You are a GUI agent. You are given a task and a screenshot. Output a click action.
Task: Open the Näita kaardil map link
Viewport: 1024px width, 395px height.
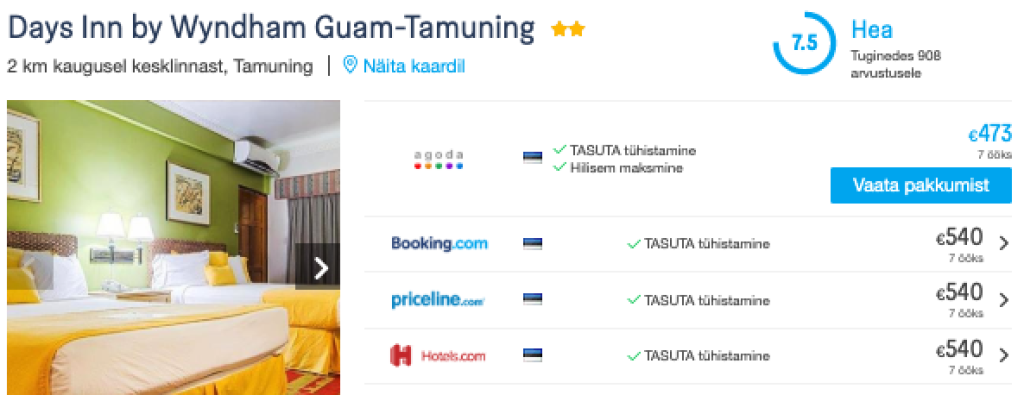point(414,66)
